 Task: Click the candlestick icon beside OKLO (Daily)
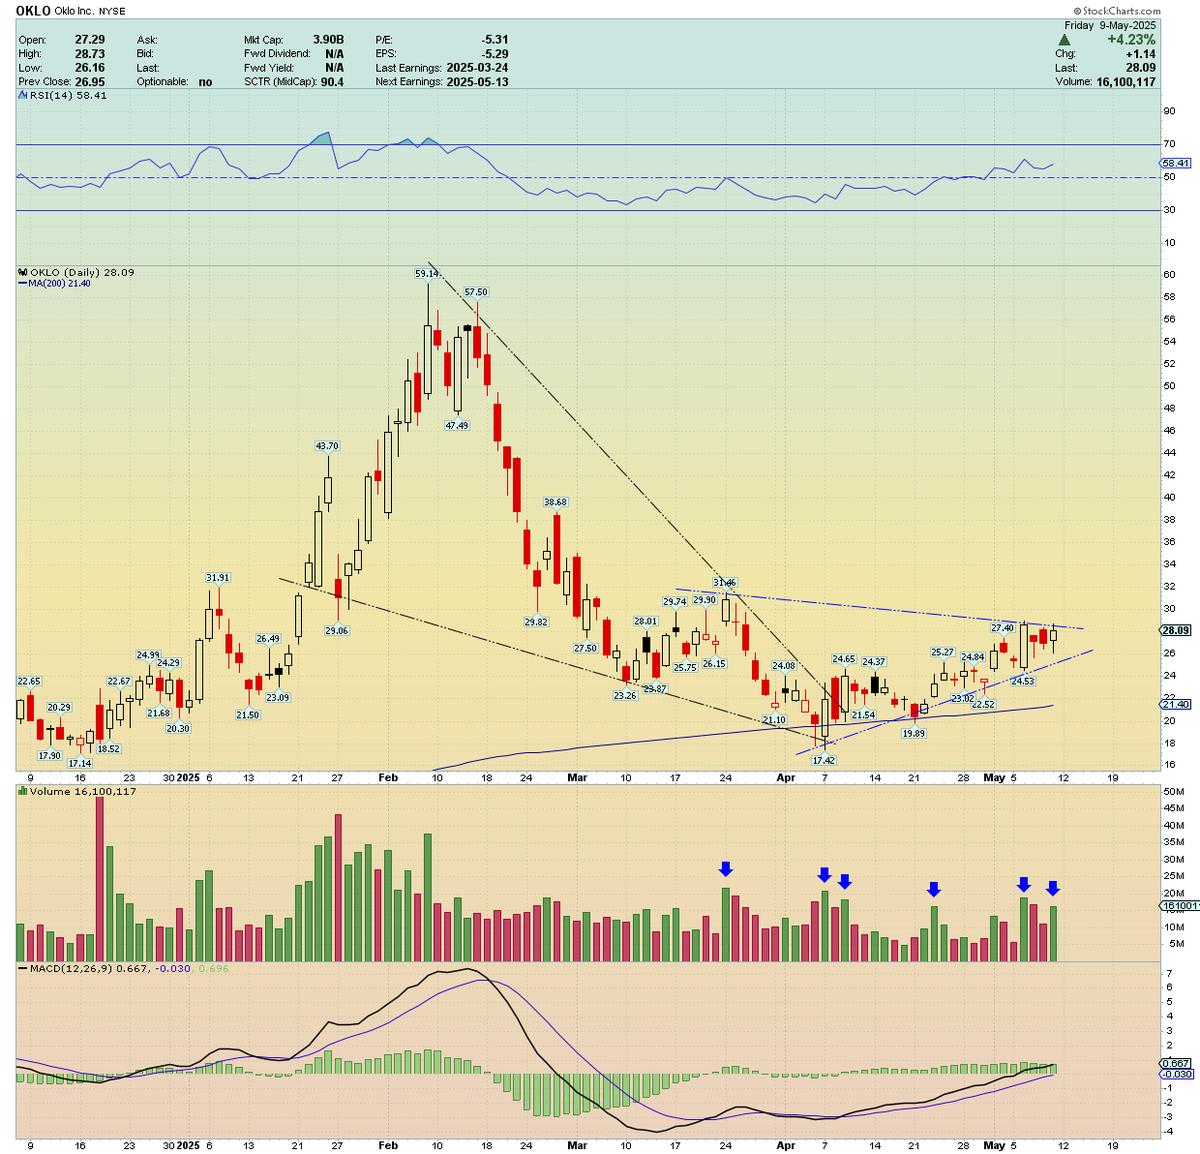(x=21, y=271)
